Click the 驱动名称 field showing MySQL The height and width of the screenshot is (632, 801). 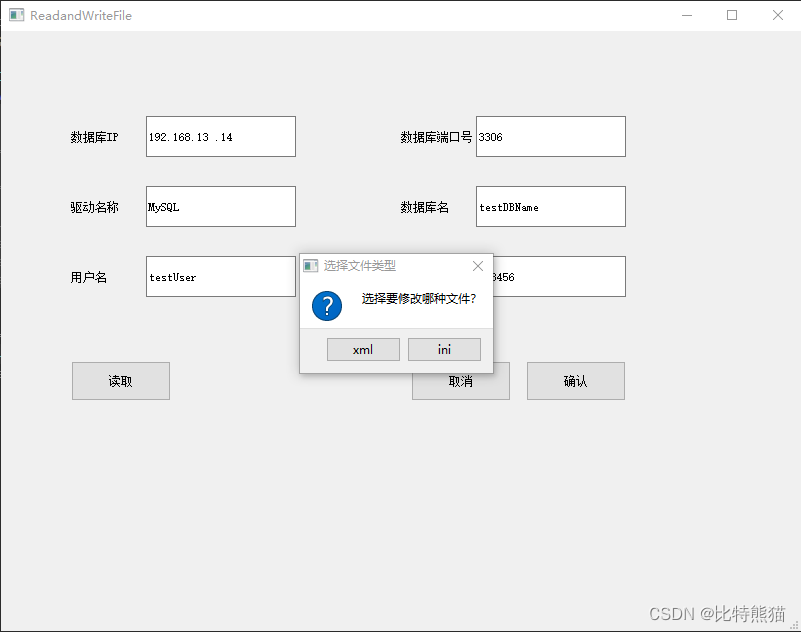(x=220, y=206)
